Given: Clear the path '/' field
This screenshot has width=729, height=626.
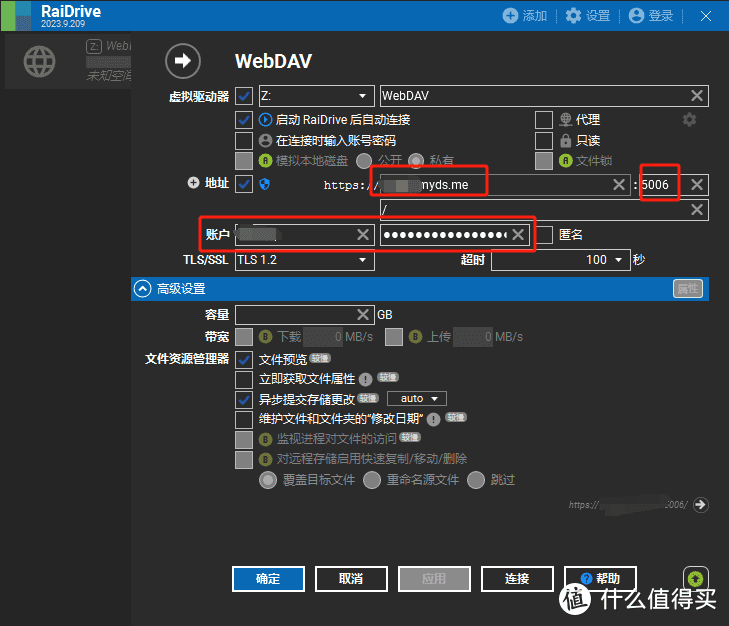Looking at the screenshot, I should (x=696, y=210).
